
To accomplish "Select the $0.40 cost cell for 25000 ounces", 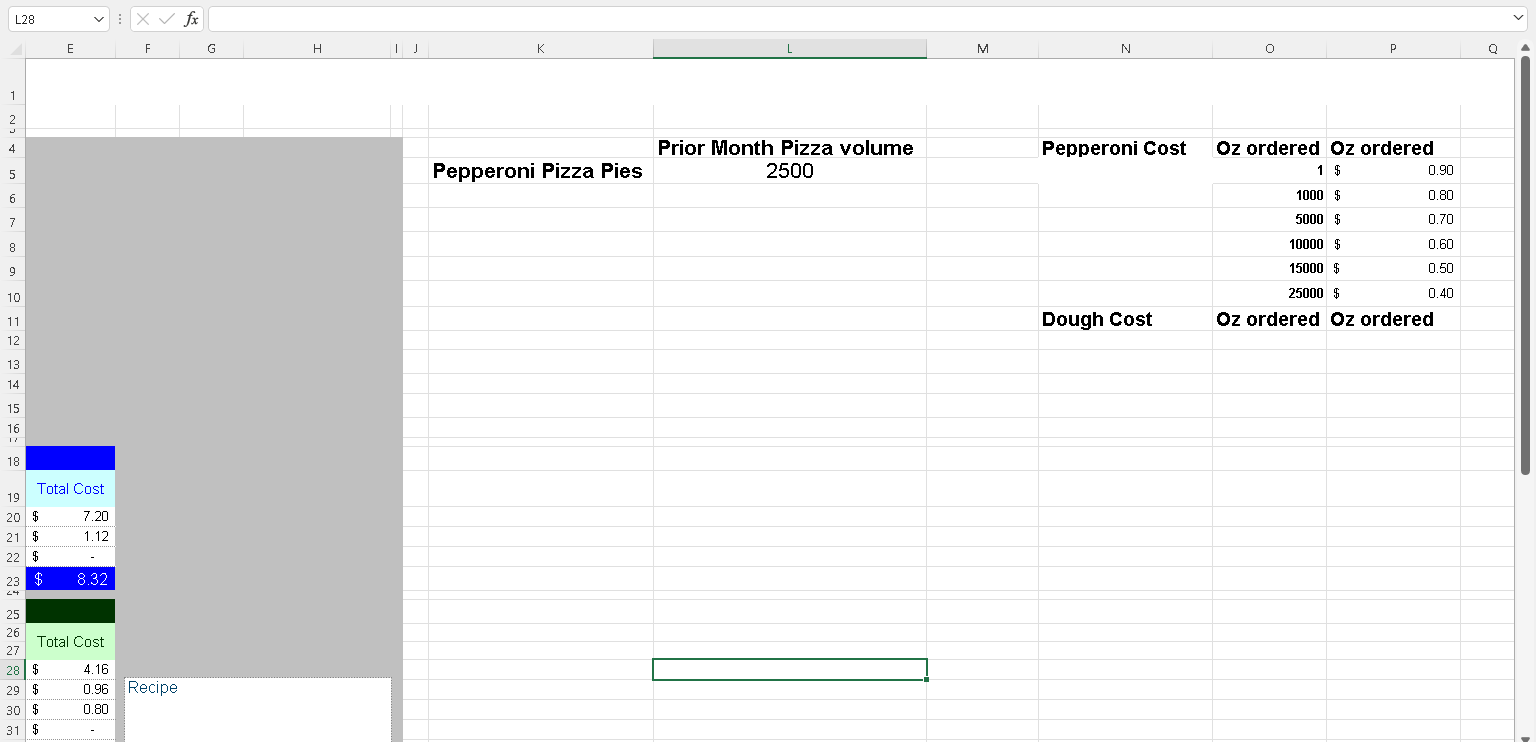I will coord(1393,293).
